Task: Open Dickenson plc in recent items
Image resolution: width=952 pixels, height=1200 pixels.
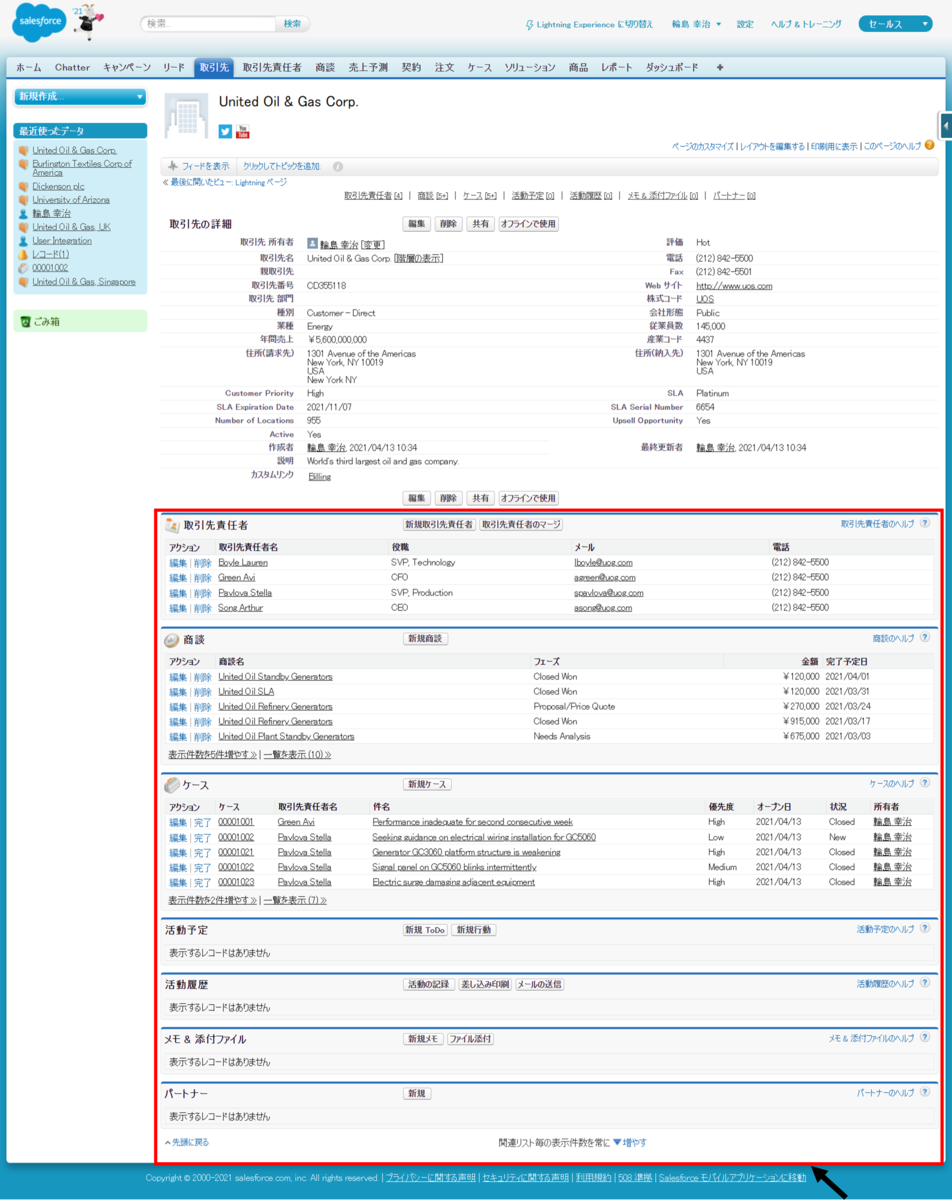Action: tap(57, 186)
